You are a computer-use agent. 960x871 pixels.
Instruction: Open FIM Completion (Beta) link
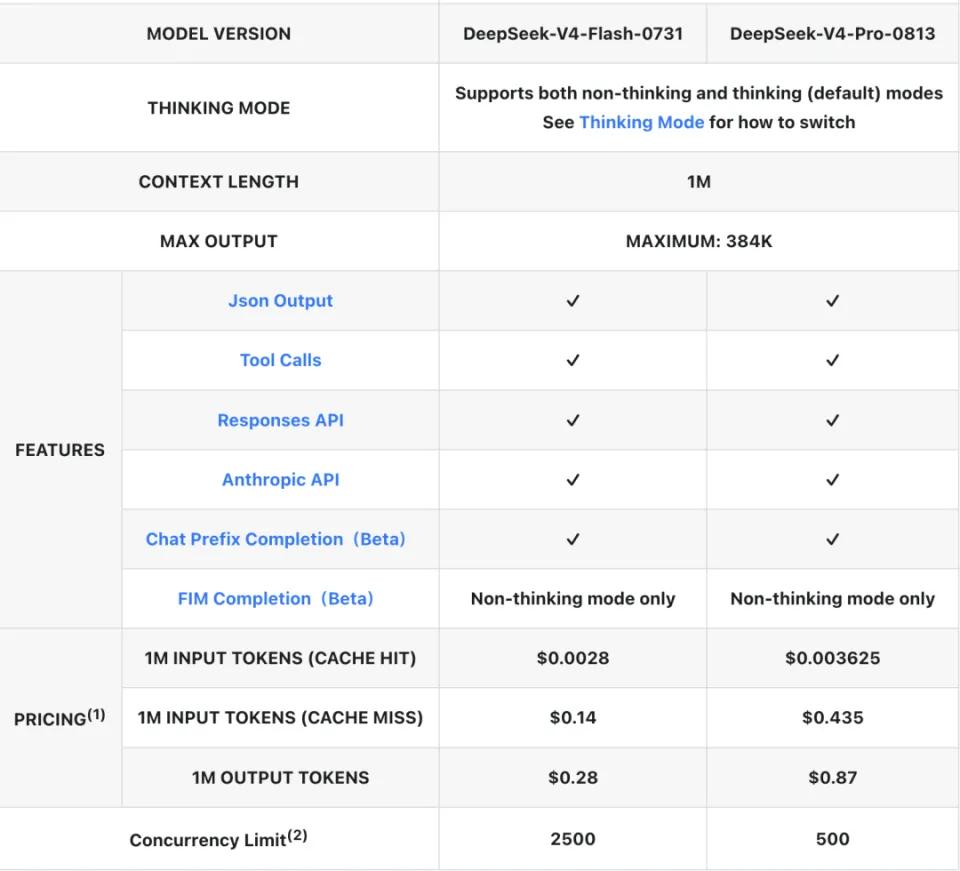(276, 598)
